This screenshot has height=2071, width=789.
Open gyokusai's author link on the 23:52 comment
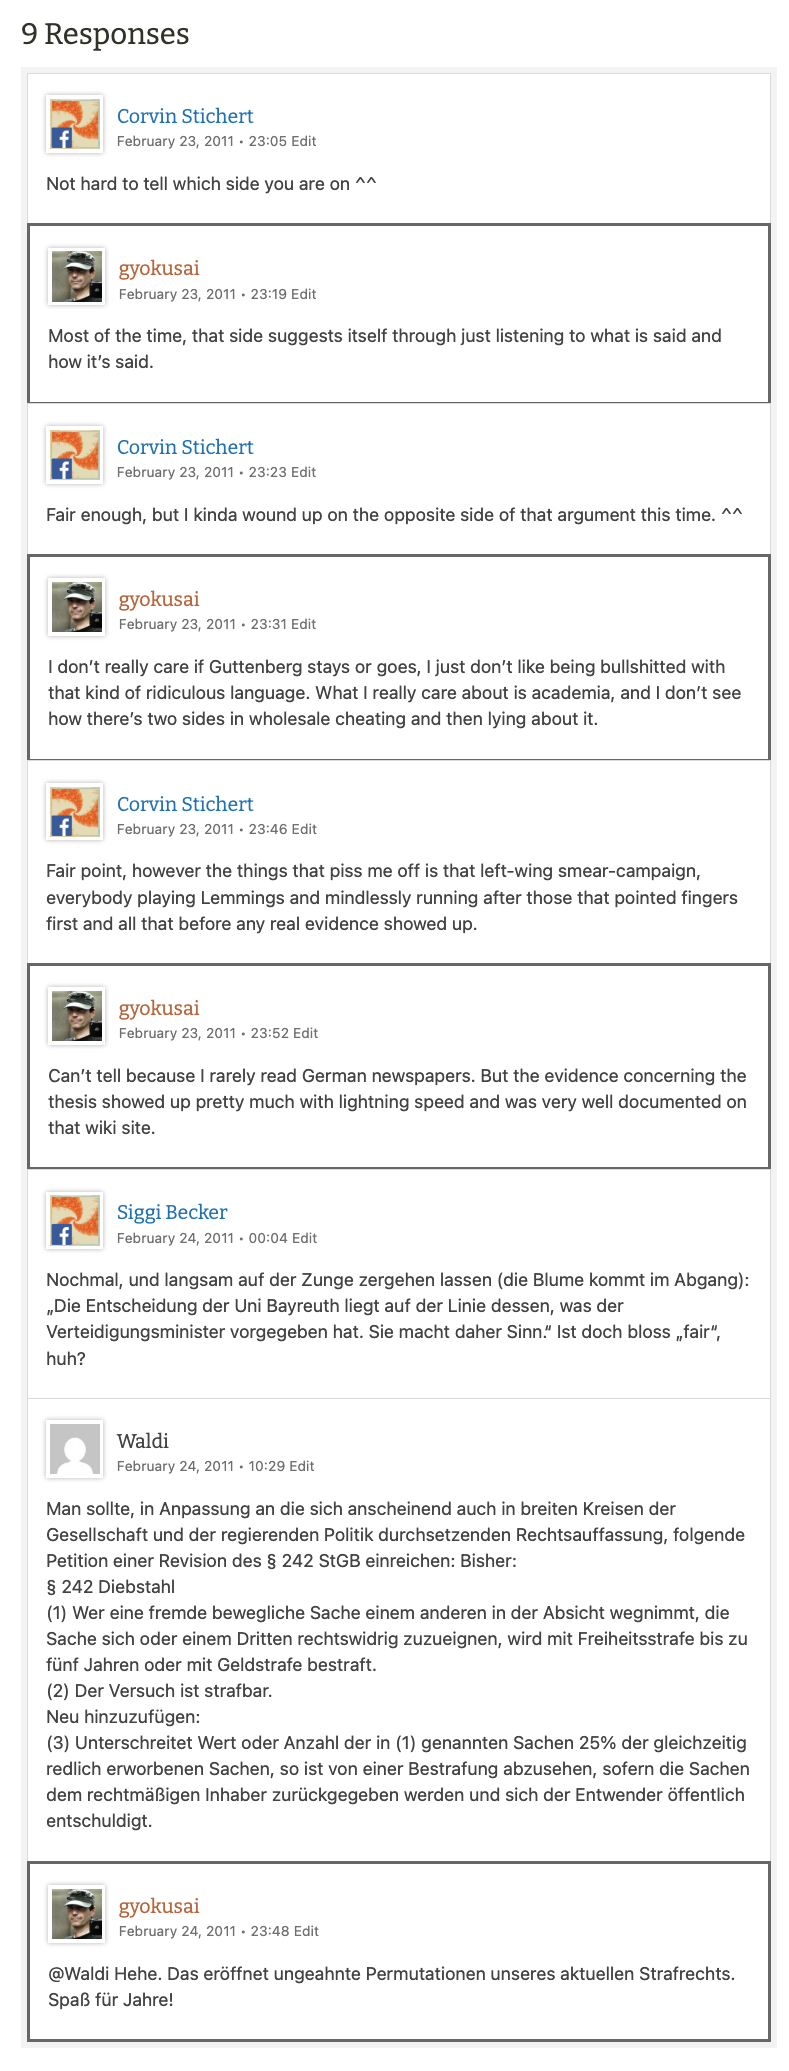coord(159,1007)
